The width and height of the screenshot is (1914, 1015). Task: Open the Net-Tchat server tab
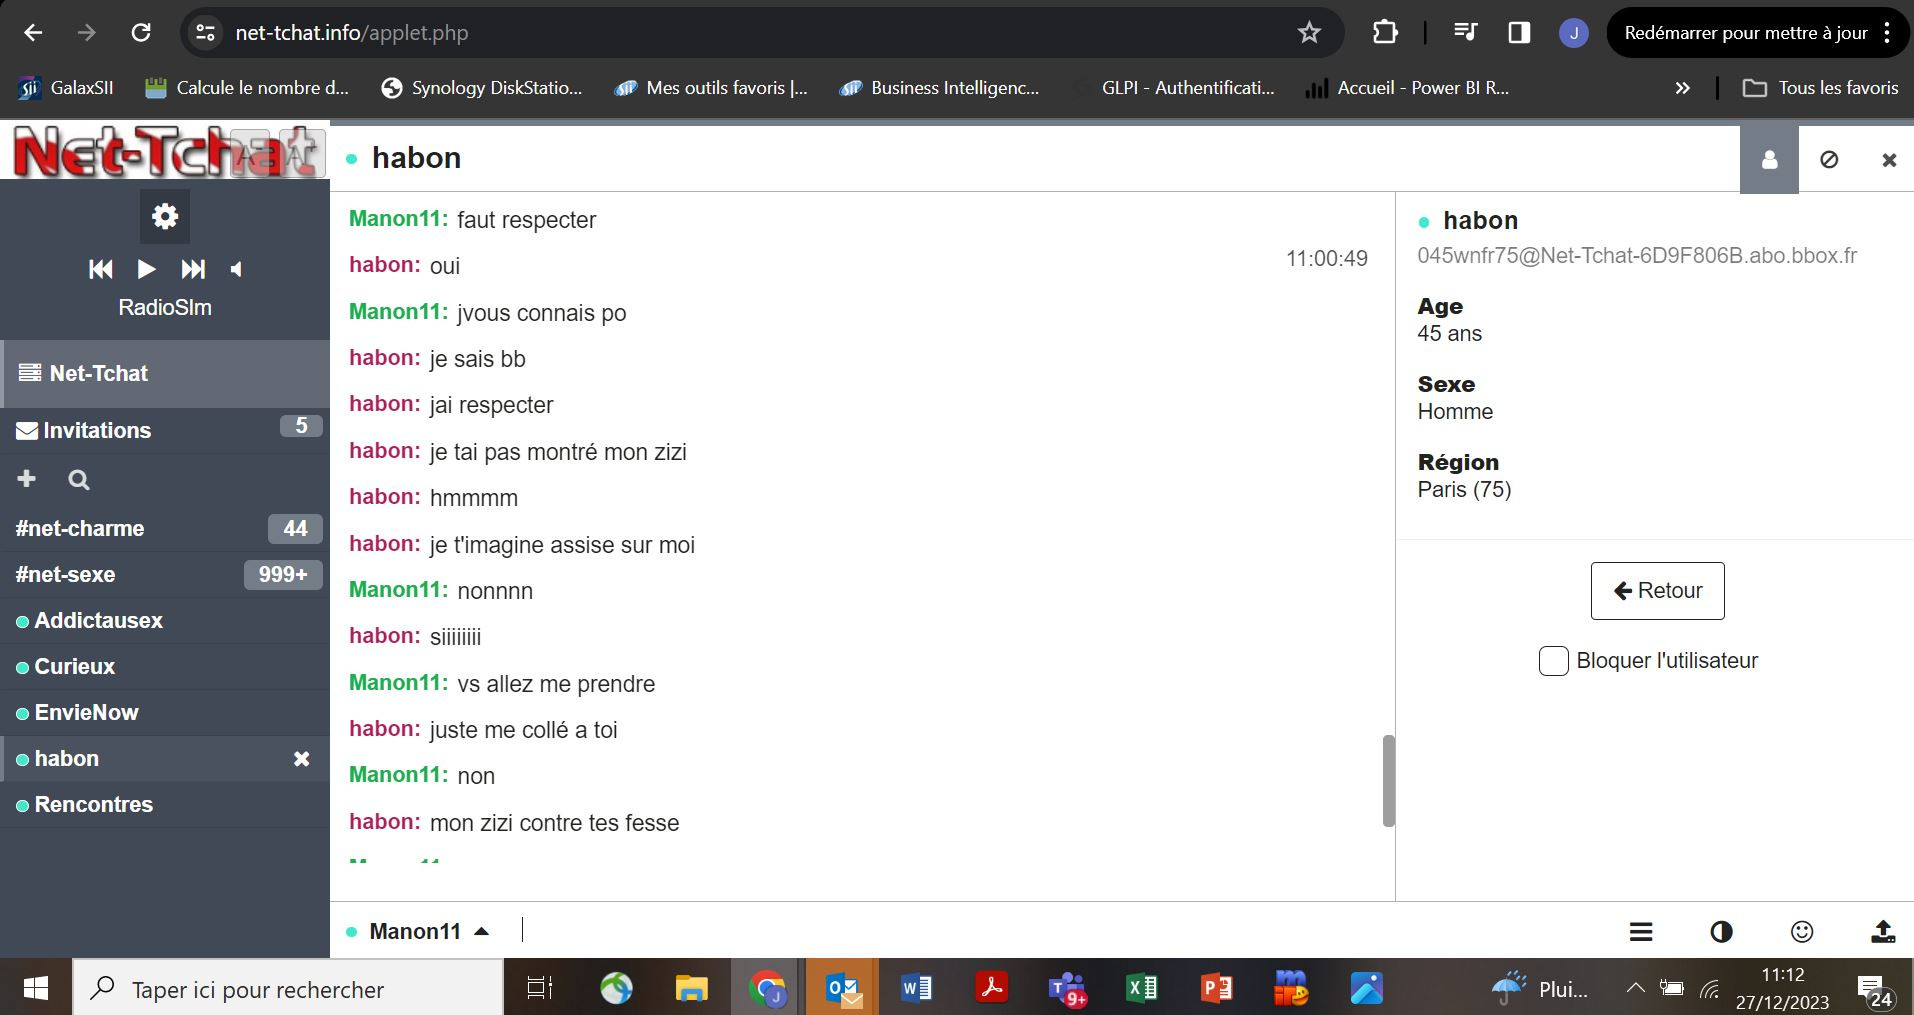pyautogui.click(x=165, y=373)
